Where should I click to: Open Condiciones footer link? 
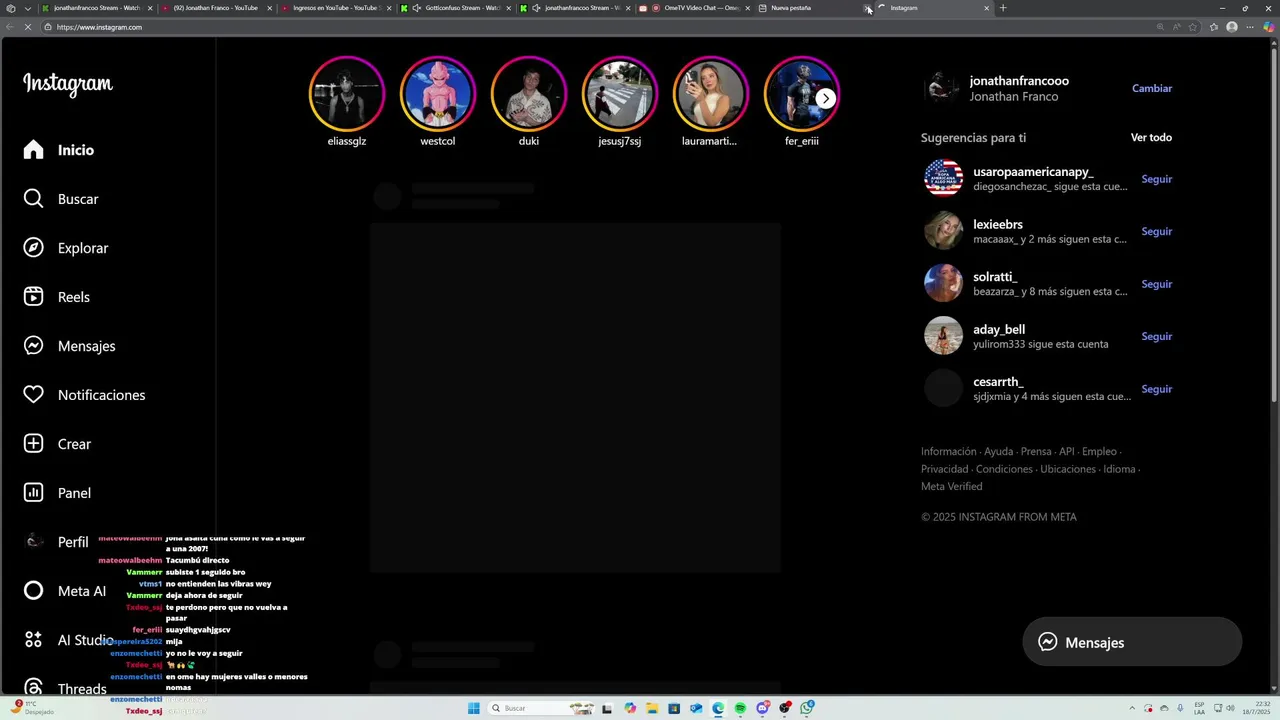(1004, 469)
